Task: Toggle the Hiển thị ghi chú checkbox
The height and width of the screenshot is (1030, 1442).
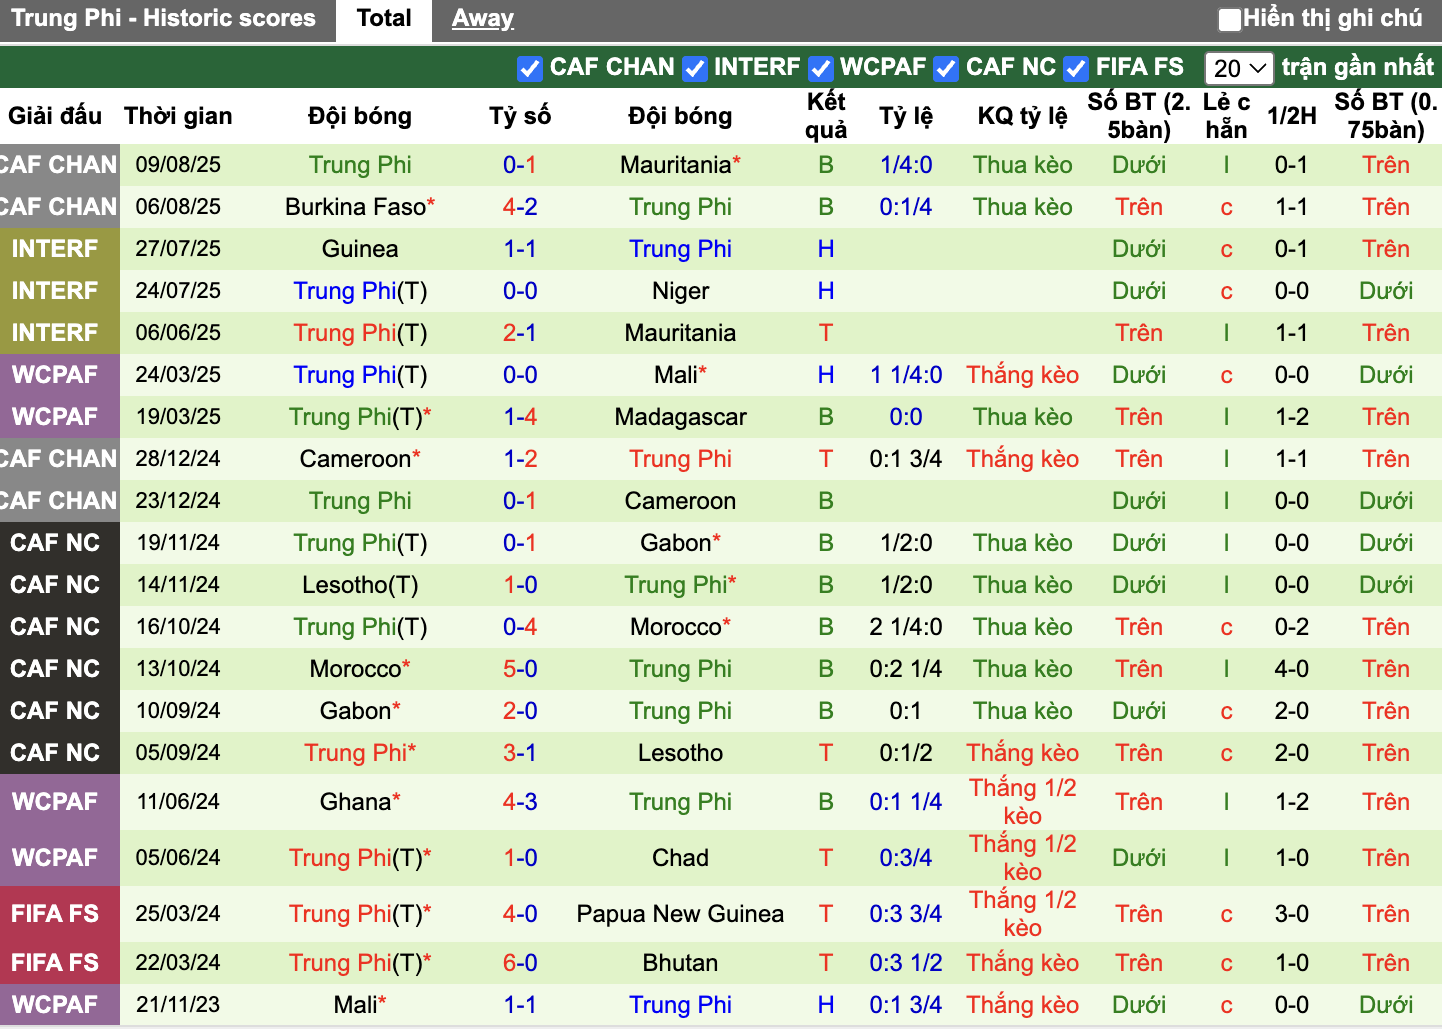Action: click(1229, 19)
